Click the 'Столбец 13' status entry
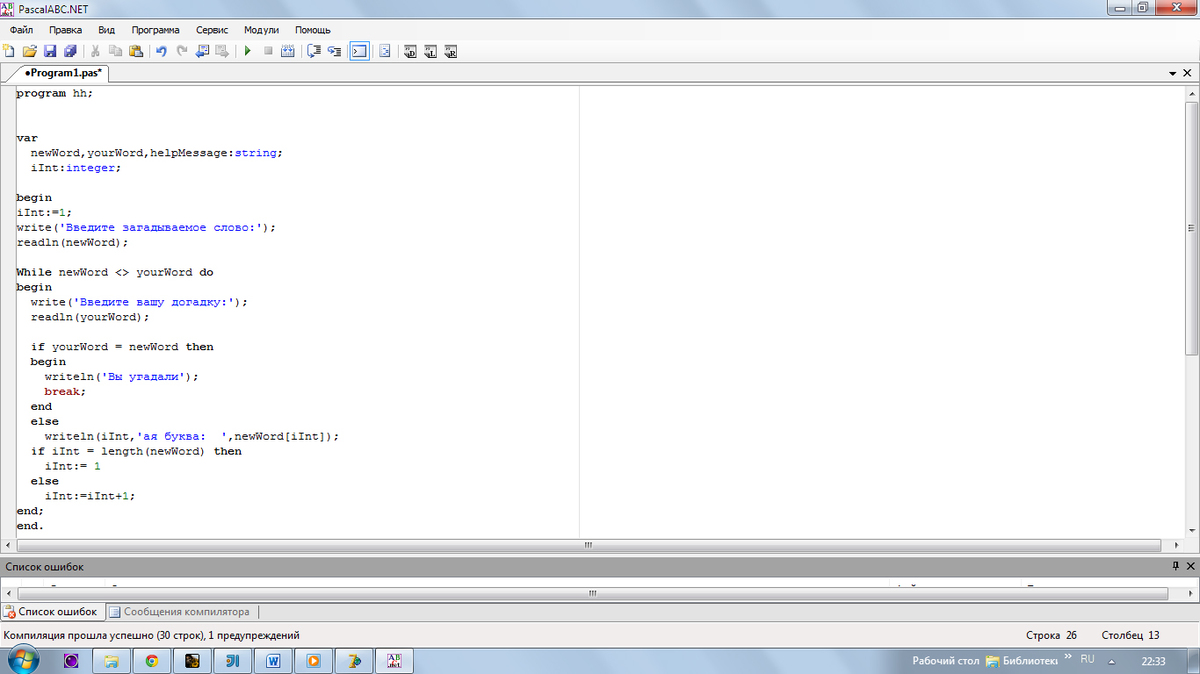 (1131, 635)
